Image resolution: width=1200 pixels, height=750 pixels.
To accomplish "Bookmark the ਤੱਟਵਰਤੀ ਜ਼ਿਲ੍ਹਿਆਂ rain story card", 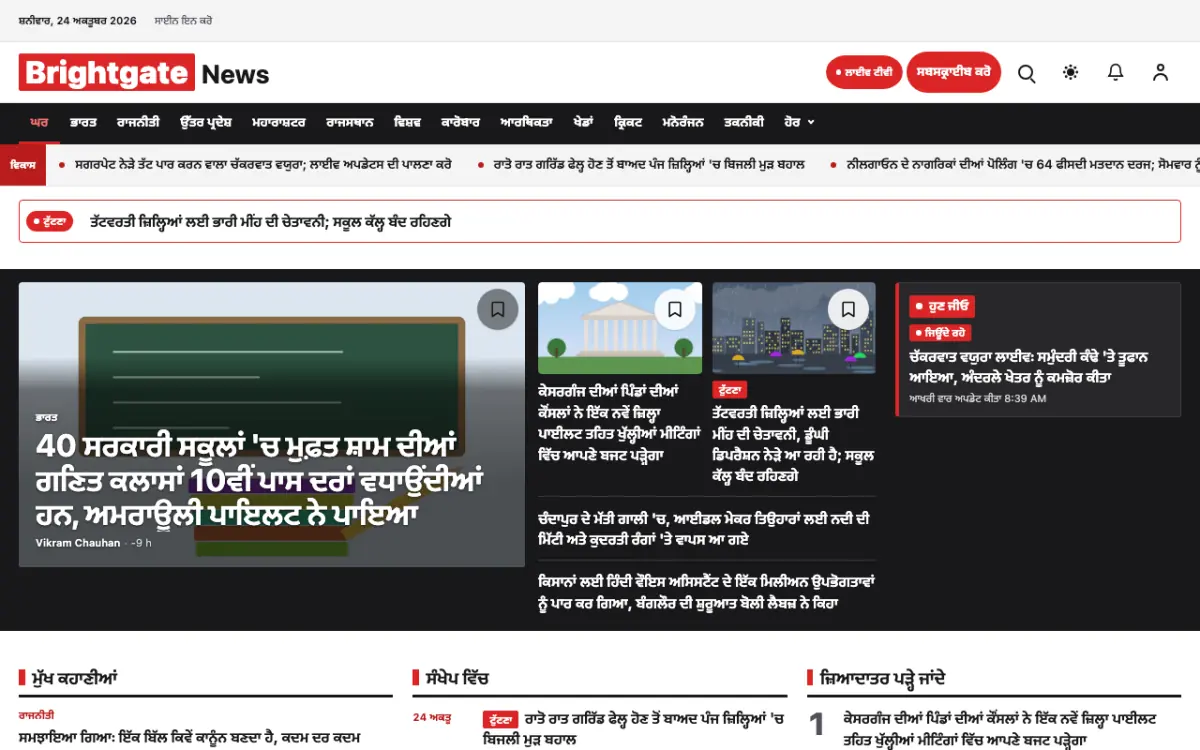I will click(x=848, y=309).
